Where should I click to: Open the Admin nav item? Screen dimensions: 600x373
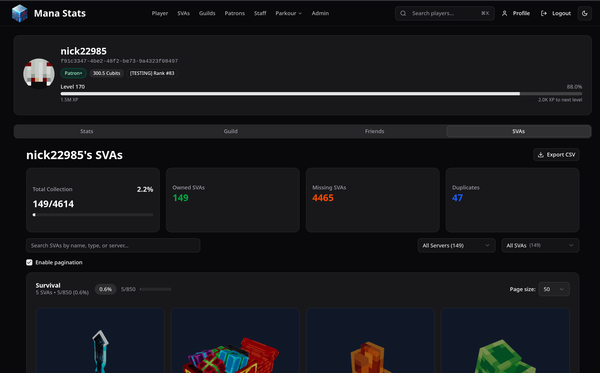(x=320, y=13)
